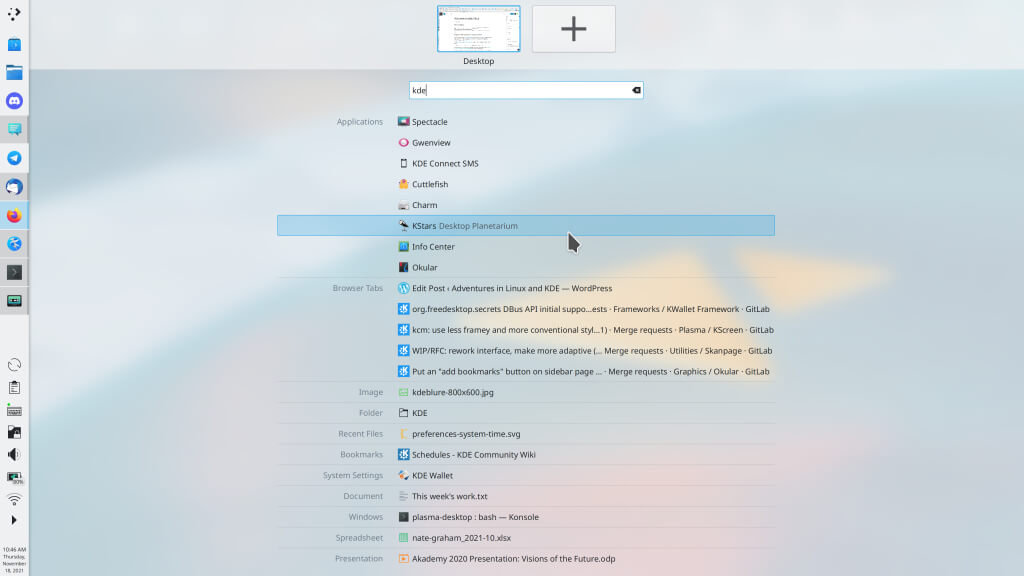This screenshot has height=576, width=1024.
Task: Open the battery status tray icon
Action: [x=14, y=478]
